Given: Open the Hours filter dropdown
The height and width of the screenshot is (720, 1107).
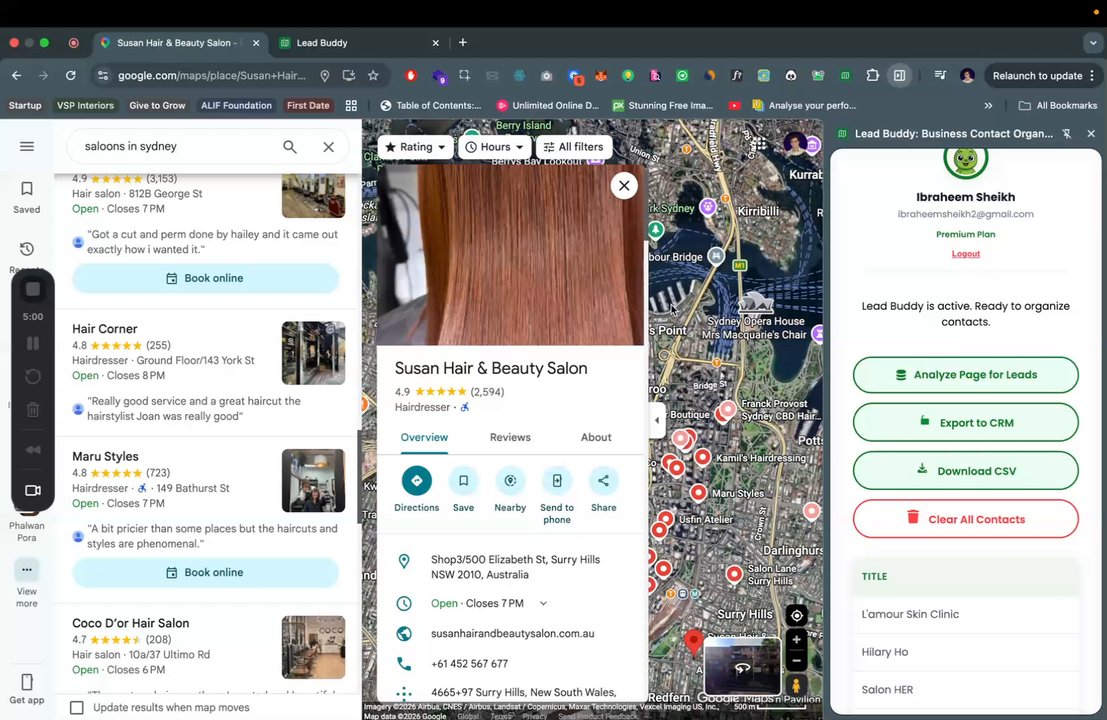Looking at the screenshot, I should click(x=495, y=147).
